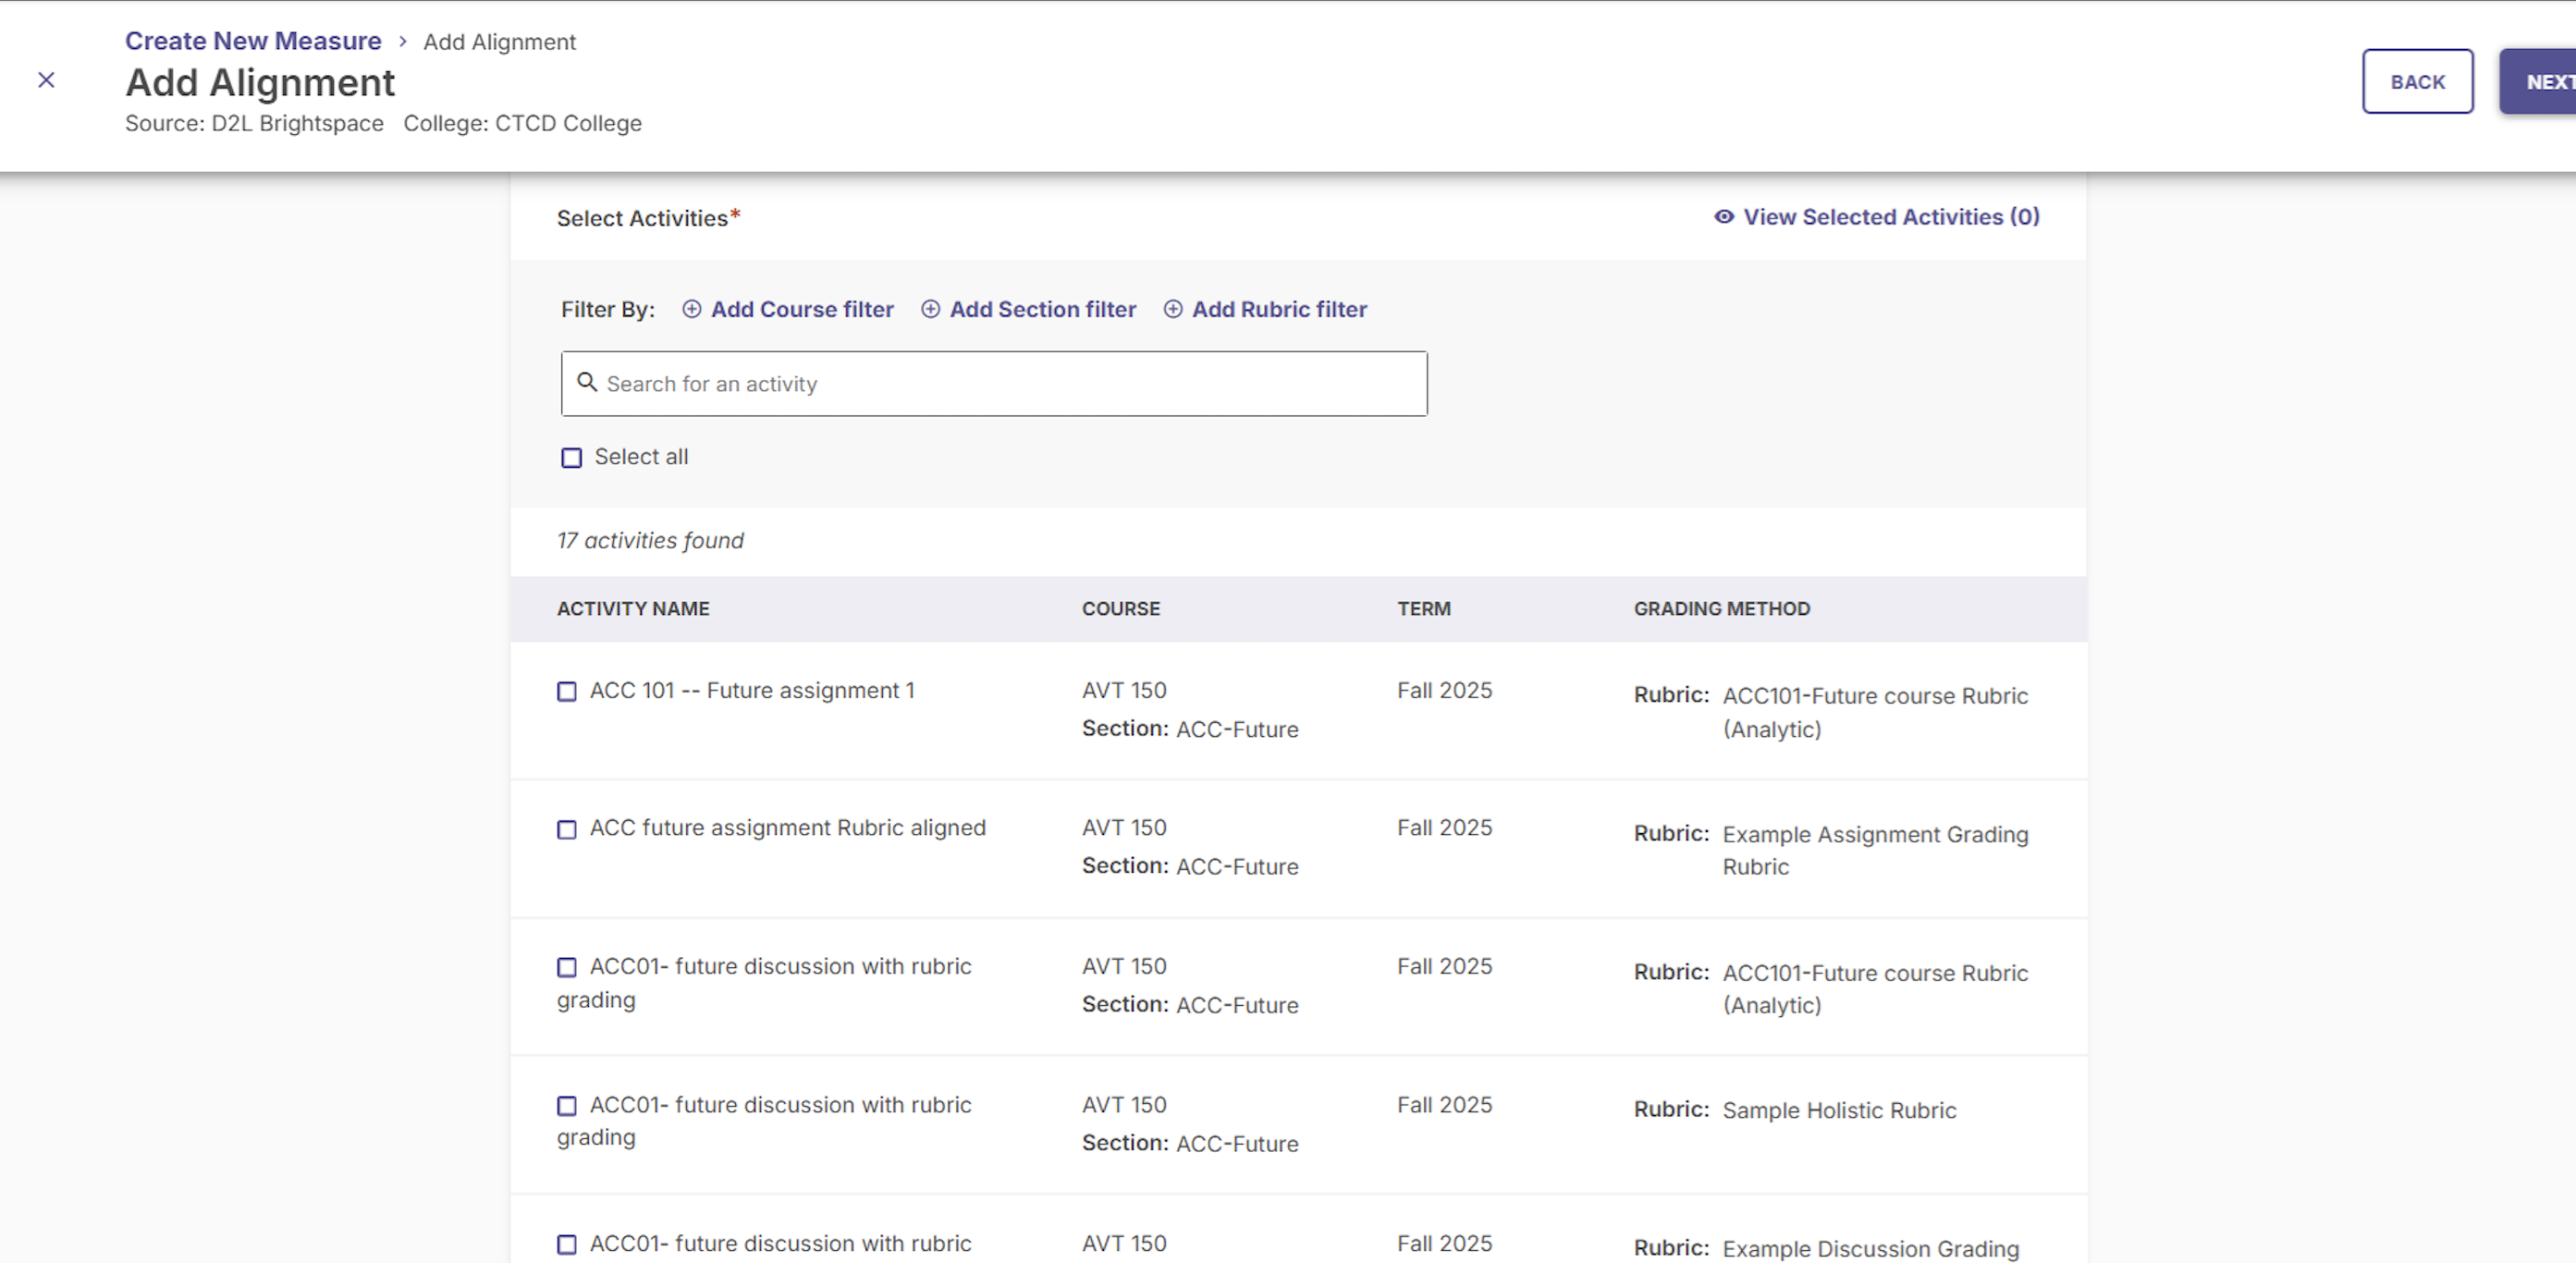This screenshot has height=1263, width=2576.
Task: Select ACC01 discussion with ACC101-Future course Rubric
Action: (567, 968)
